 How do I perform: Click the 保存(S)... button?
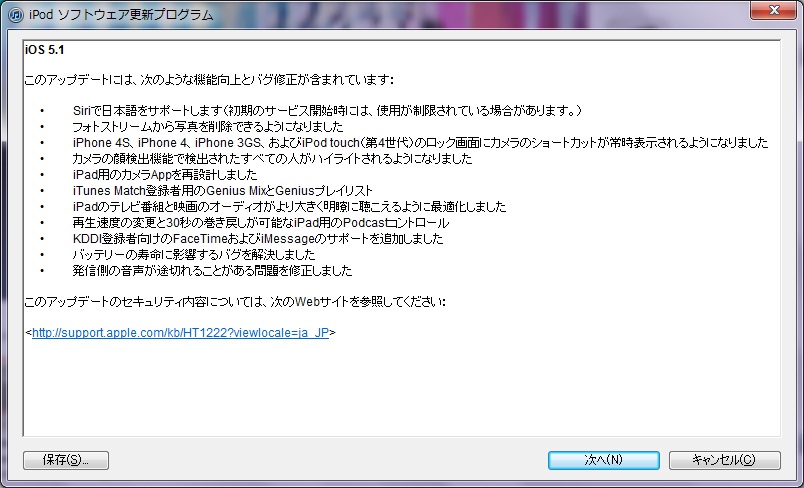tap(66, 460)
